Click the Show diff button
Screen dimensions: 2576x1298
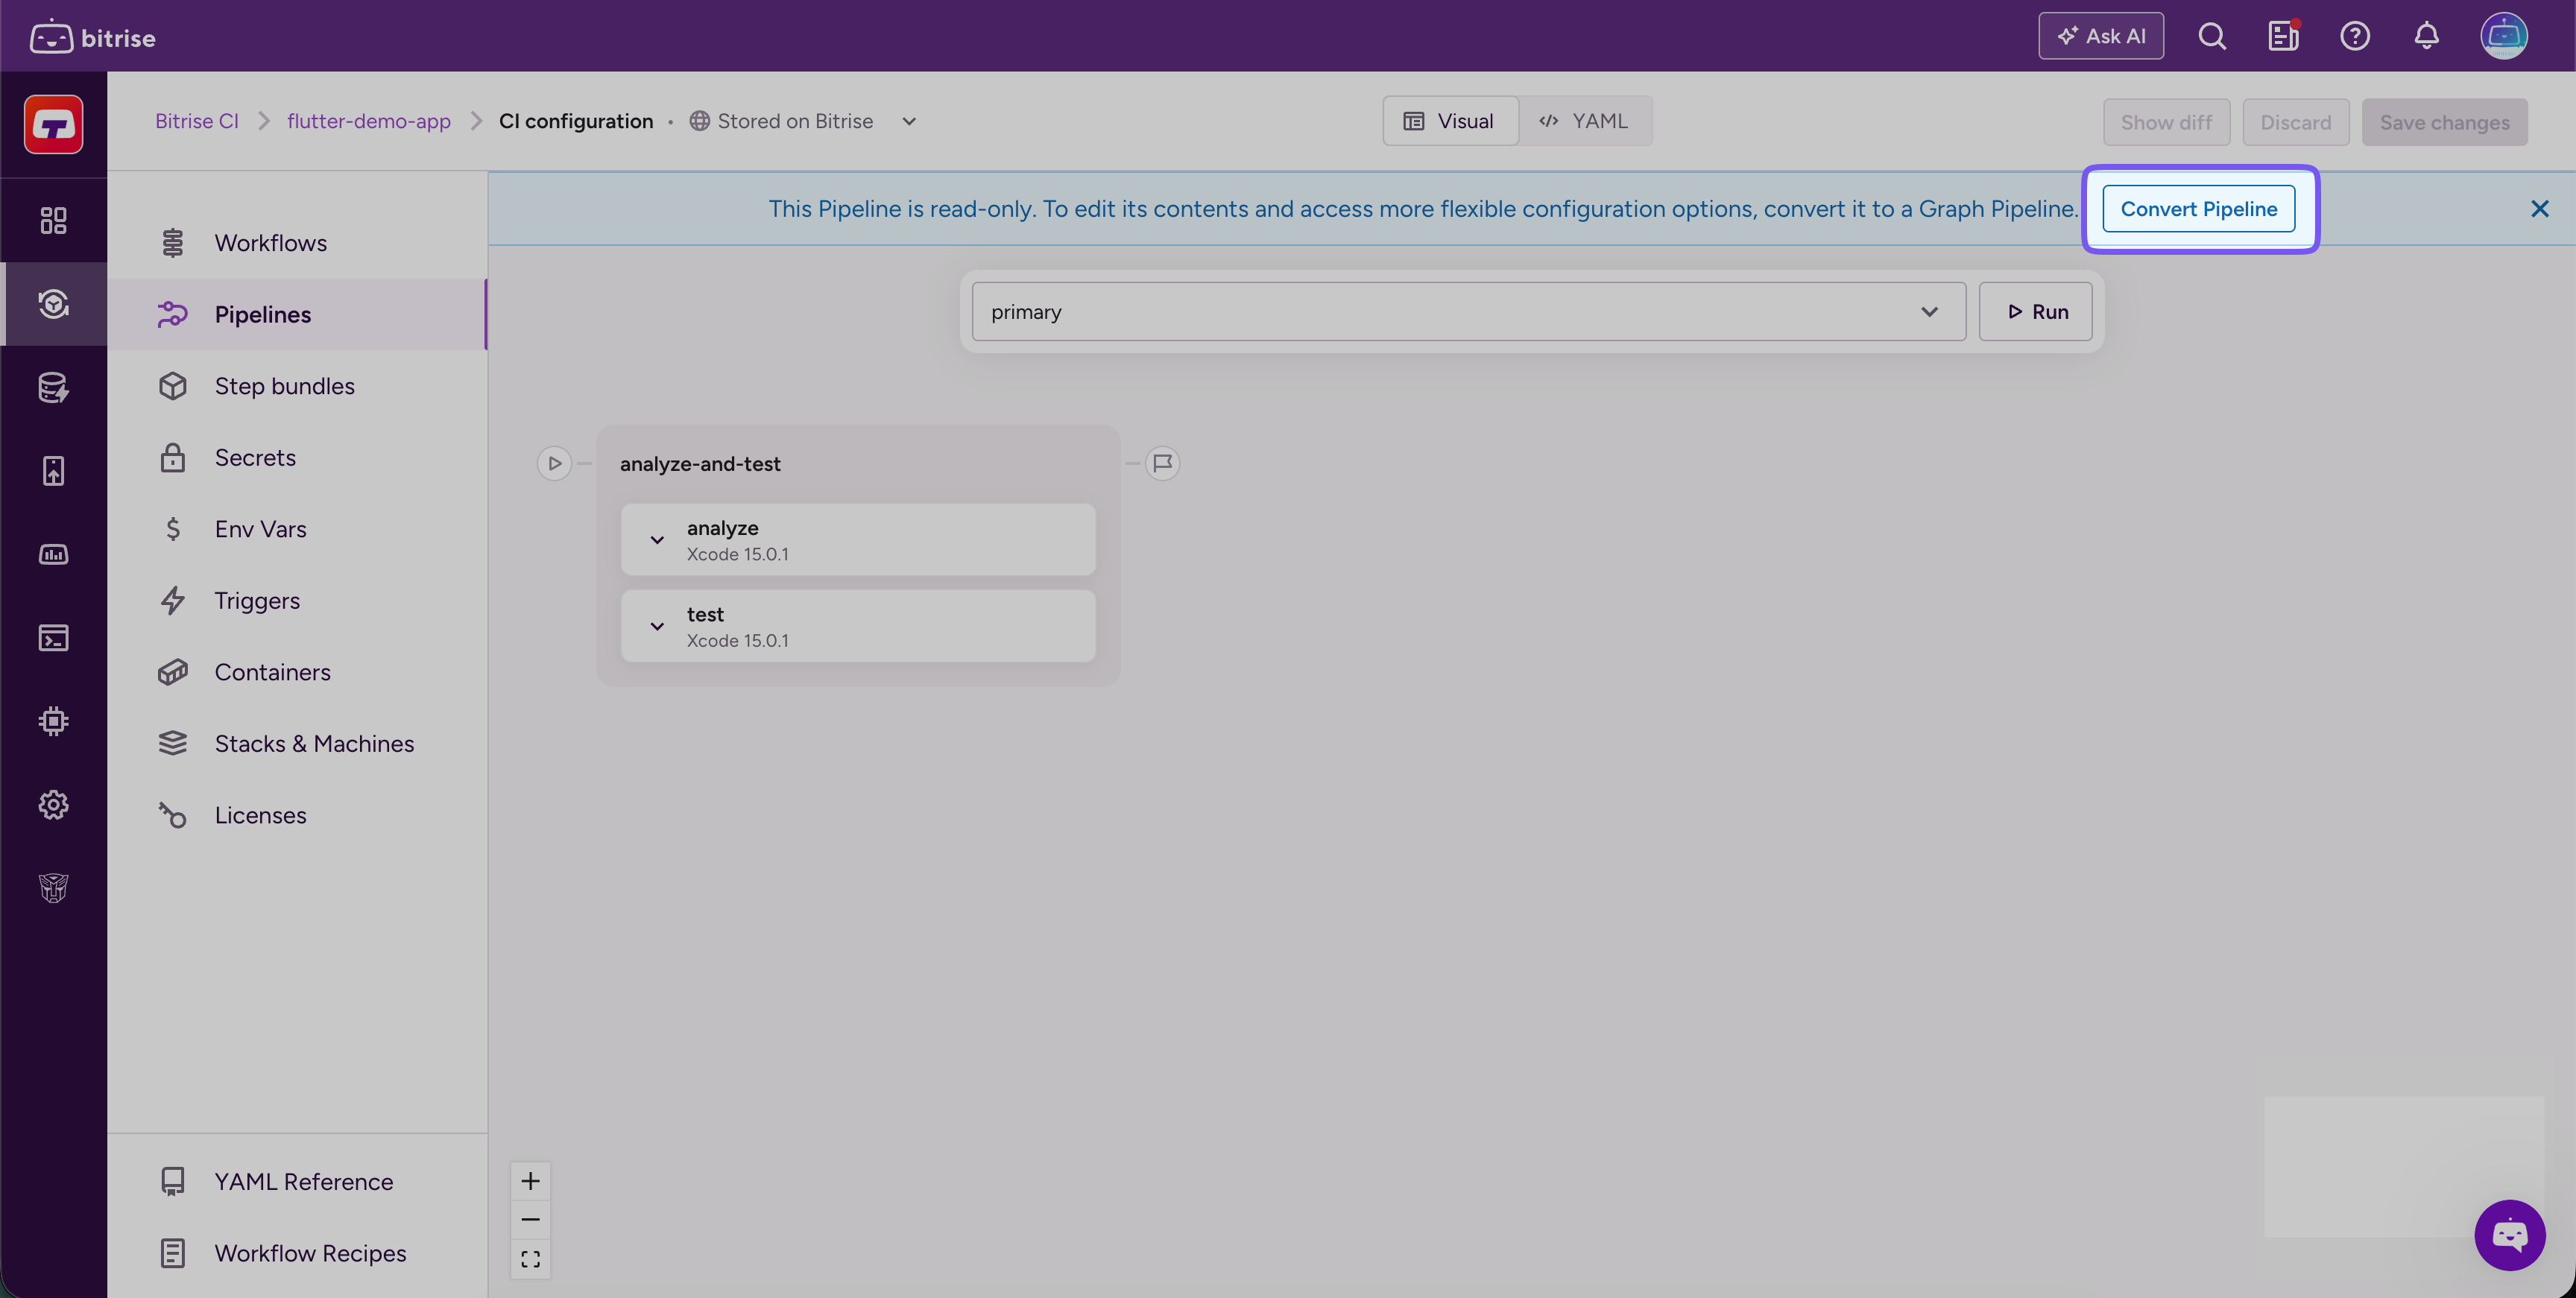pos(2167,122)
